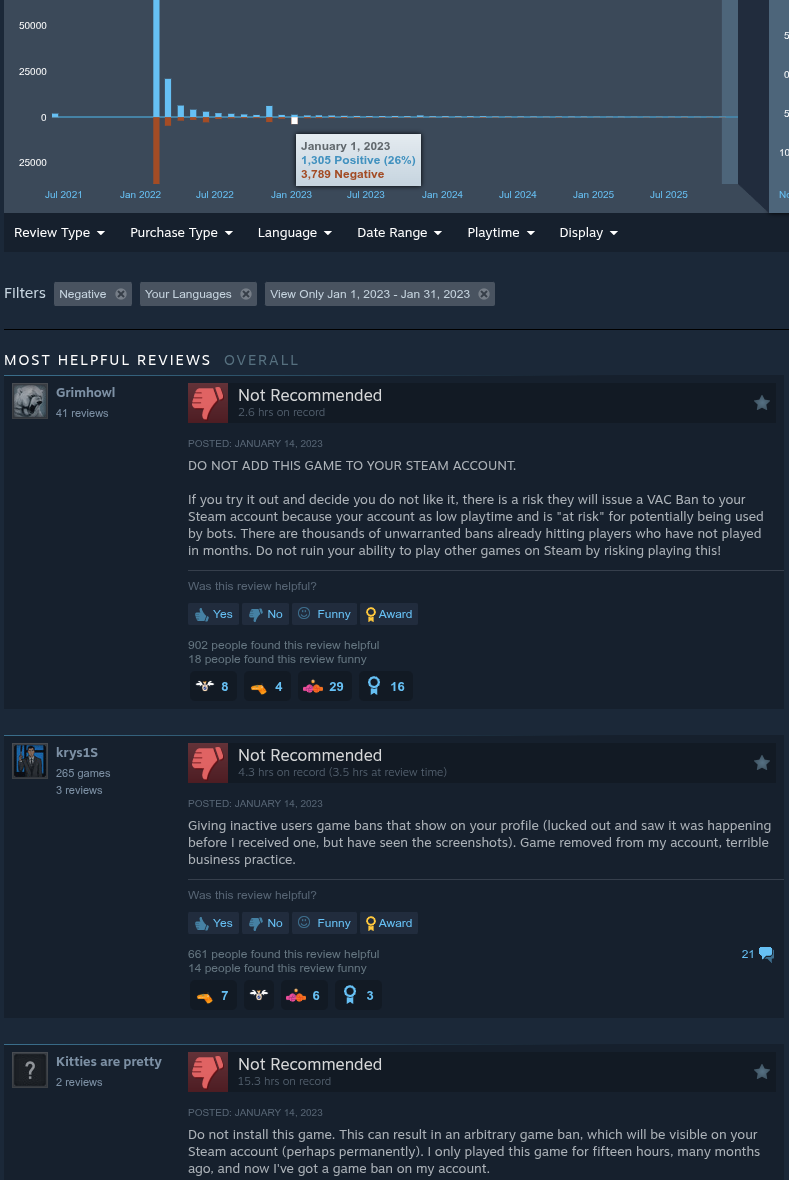Mark Grimhowl's review as helpful with Yes
This screenshot has height=1180, width=789.
click(214, 614)
